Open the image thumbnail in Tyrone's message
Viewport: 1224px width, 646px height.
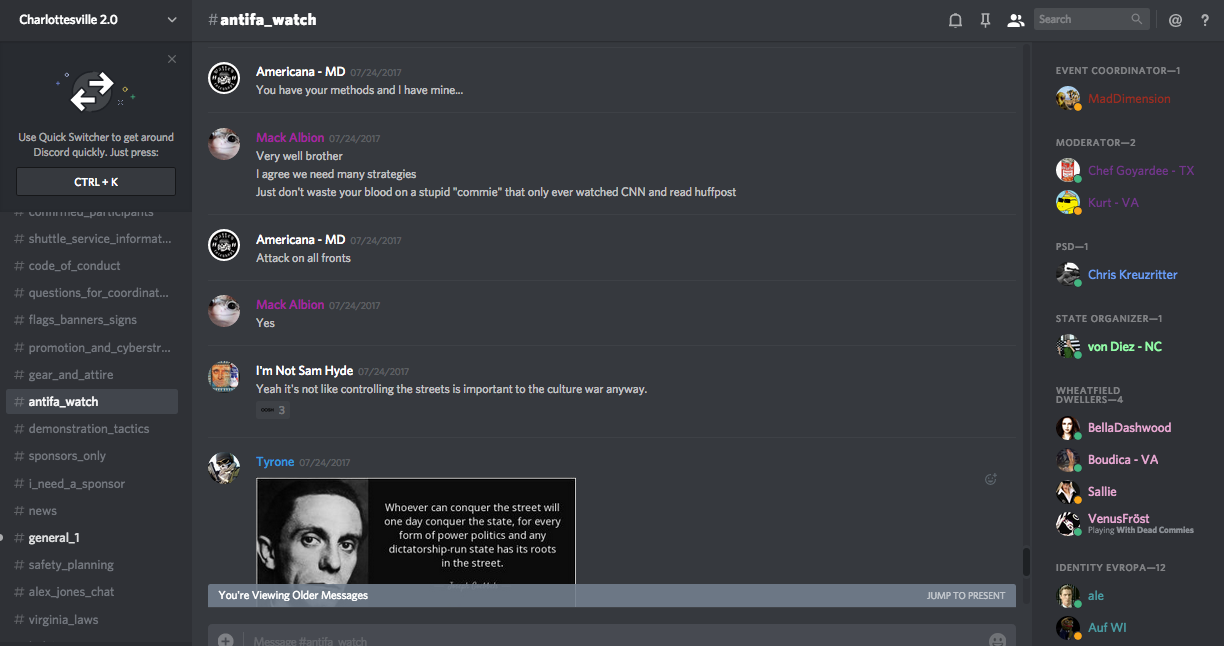(x=415, y=530)
